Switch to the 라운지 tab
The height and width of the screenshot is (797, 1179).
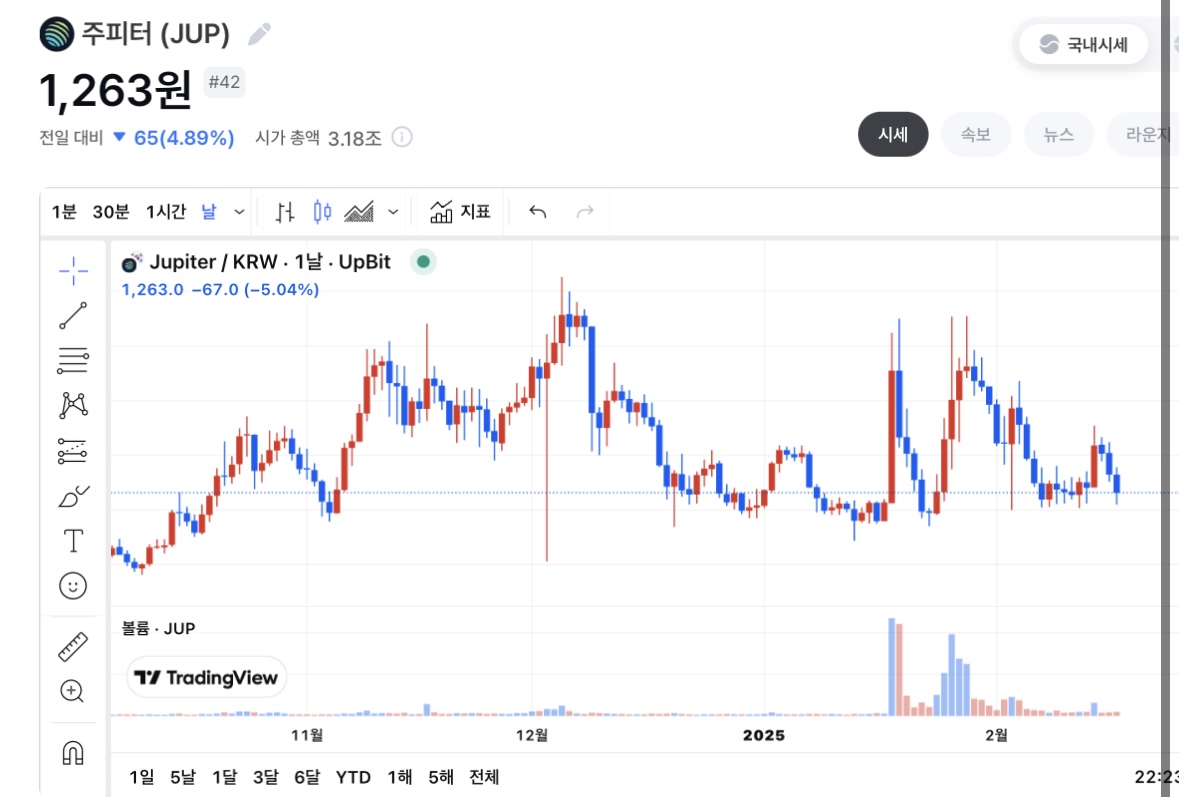click(x=1141, y=135)
